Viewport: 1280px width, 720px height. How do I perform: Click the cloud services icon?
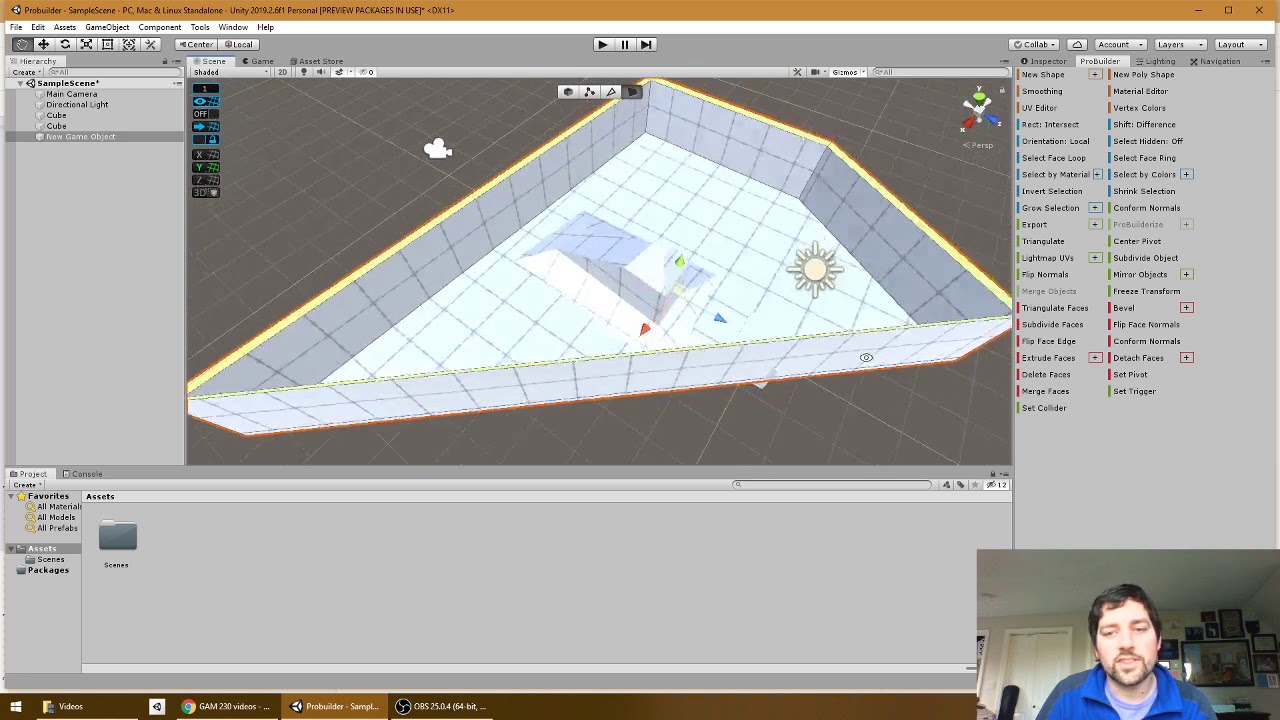coord(1077,44)
